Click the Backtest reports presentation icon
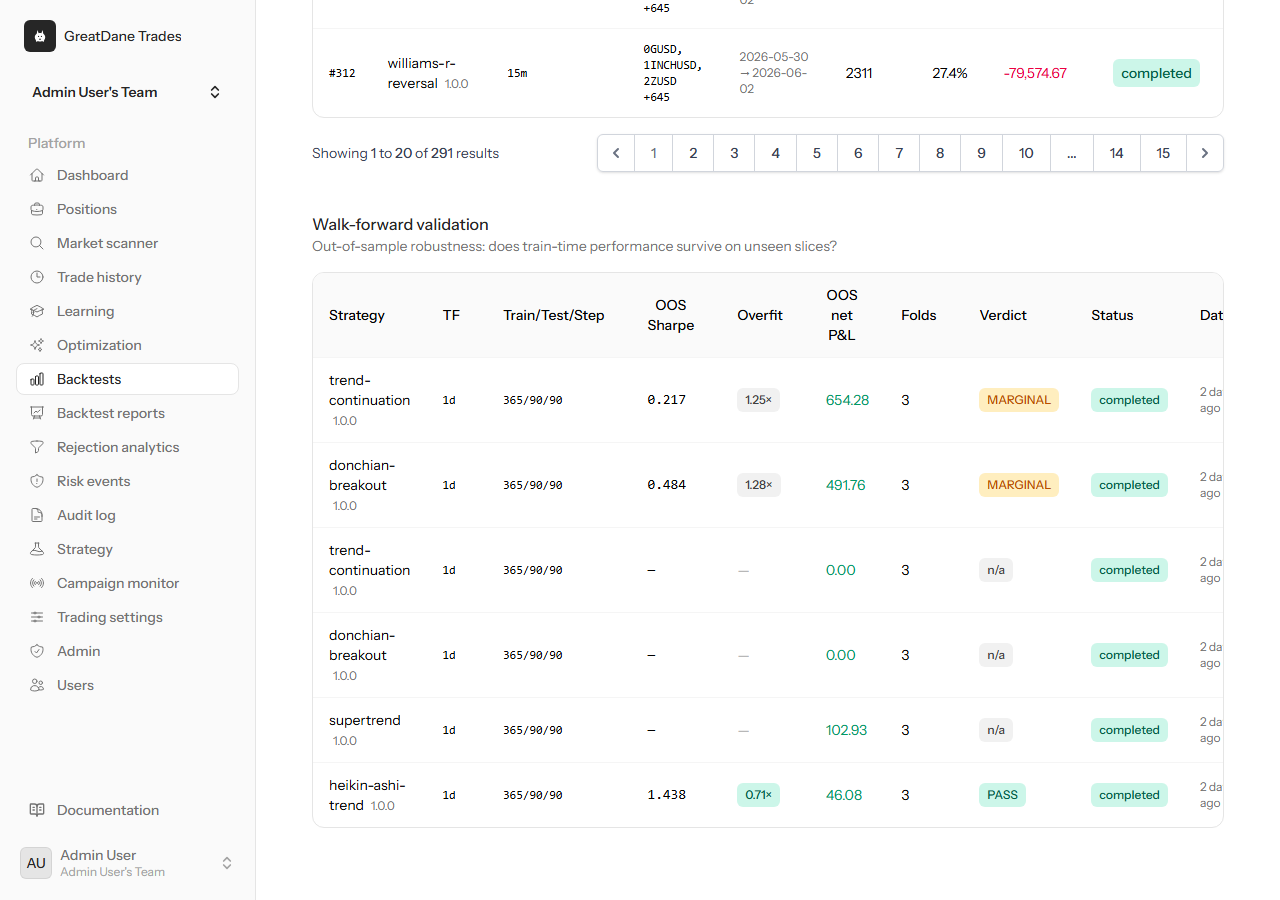The height and width of the screenshot is (900, 1280). (x=37, y=413)
